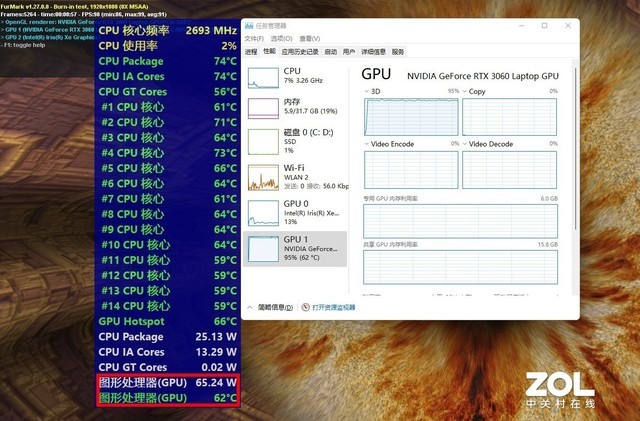Click the CPU Package 25.13 W row
The height and width of the screenshot is (421, 640).
[x=167, y=337]
